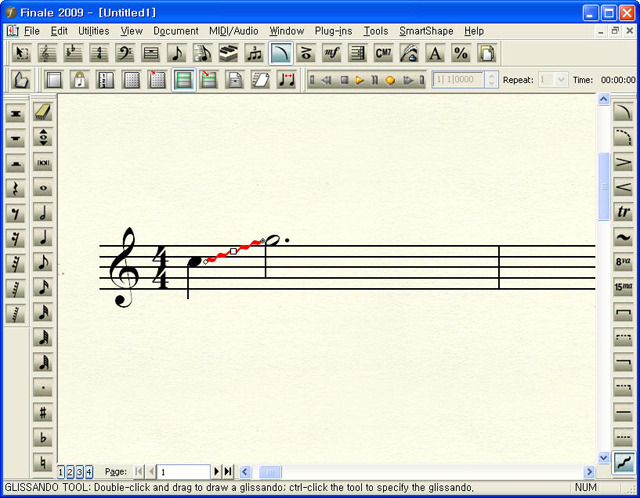The height and width of the screenshot is (498, 640).
Task: Select the Expression tool marked mf
Action: tap(332, 54)
